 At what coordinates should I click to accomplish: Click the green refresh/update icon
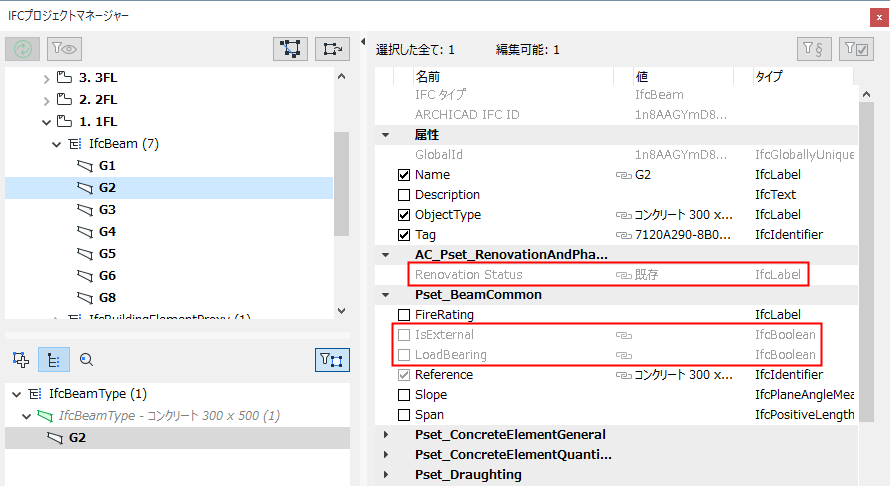[23, 48]
